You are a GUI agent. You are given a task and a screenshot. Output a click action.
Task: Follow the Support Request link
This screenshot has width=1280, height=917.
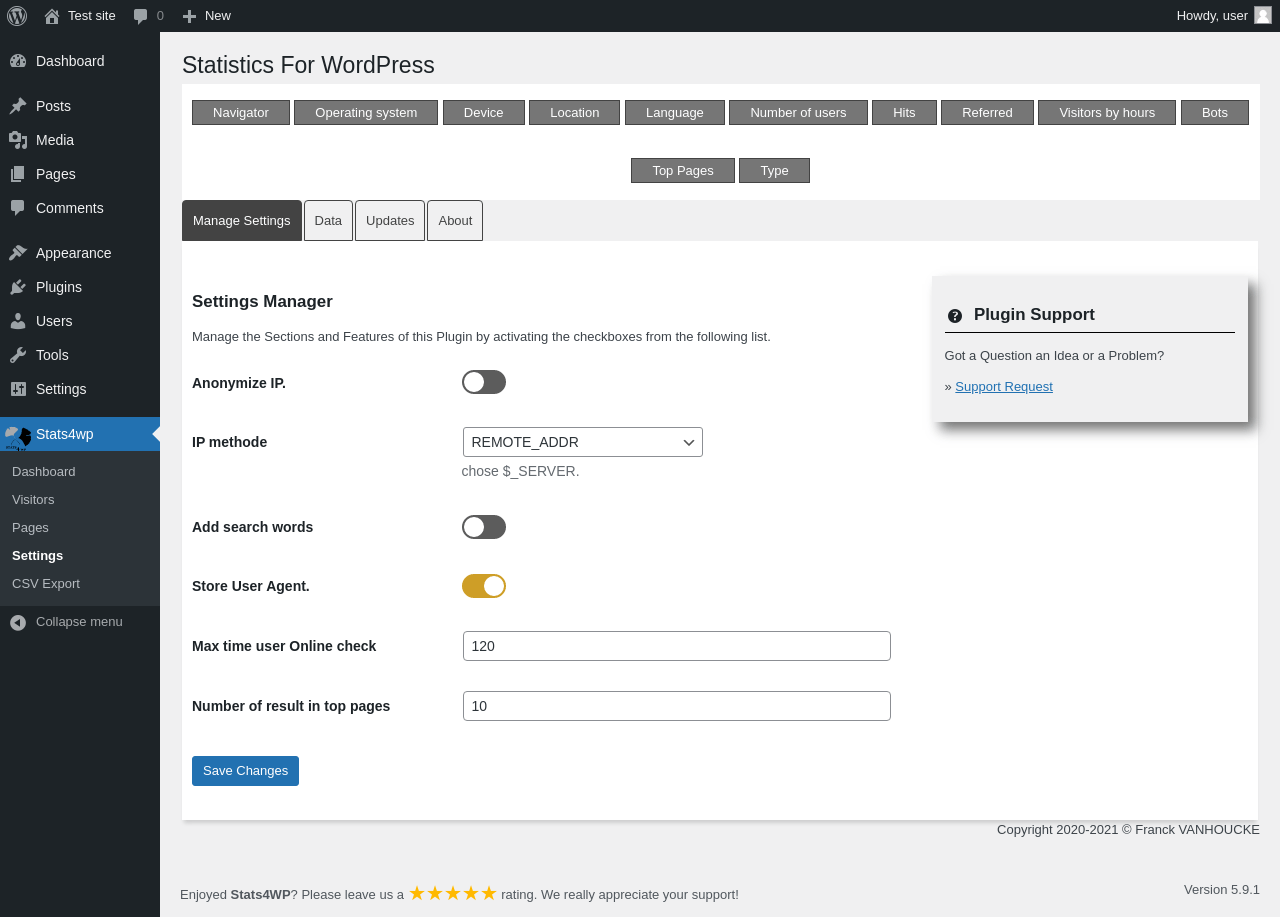click(x=1004, y=387)
